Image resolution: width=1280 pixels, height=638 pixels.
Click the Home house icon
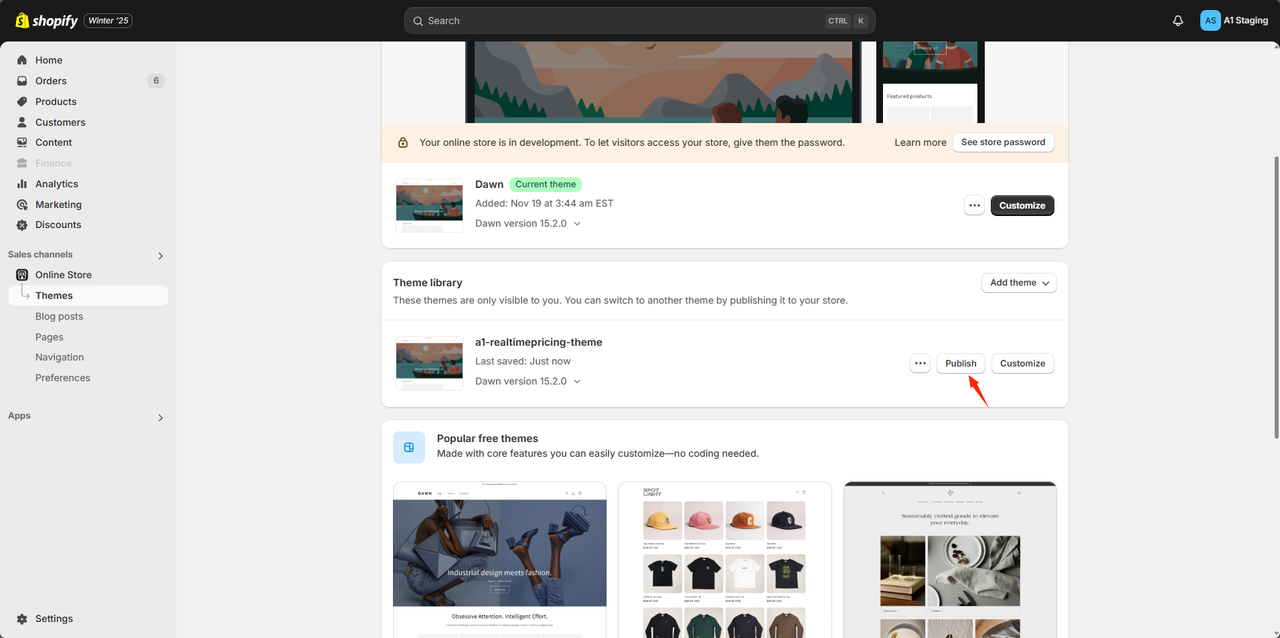tap(22, 60)
